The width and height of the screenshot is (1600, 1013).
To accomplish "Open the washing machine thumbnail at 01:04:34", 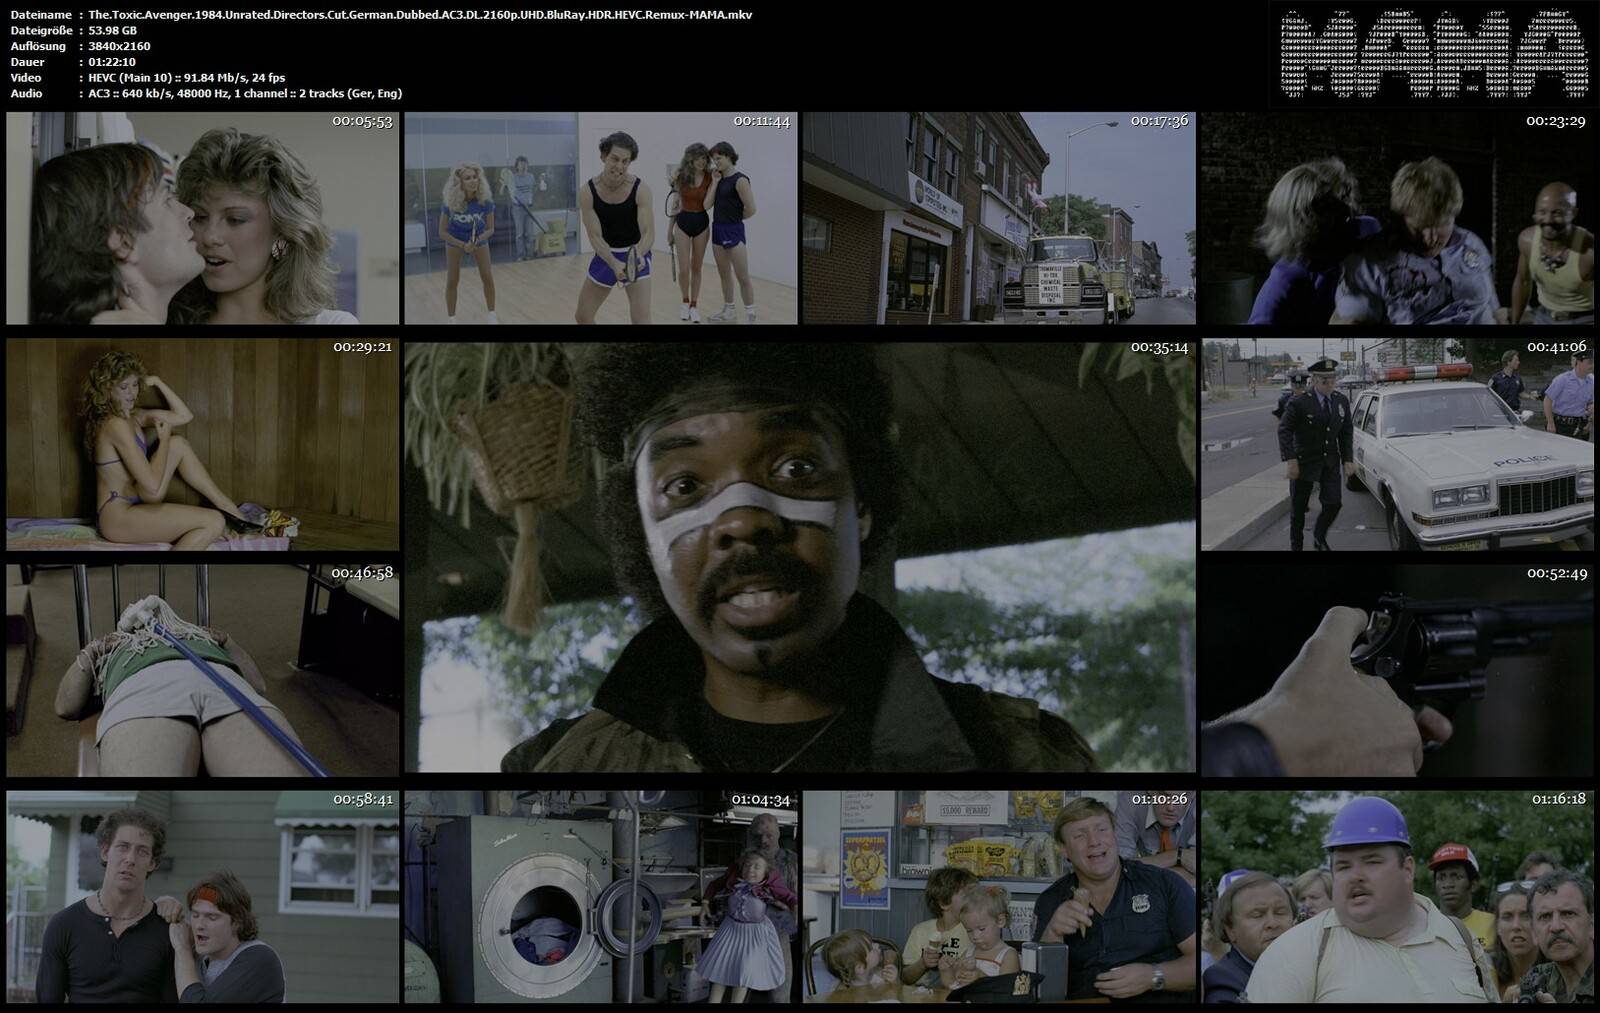I will coord(601,897).
